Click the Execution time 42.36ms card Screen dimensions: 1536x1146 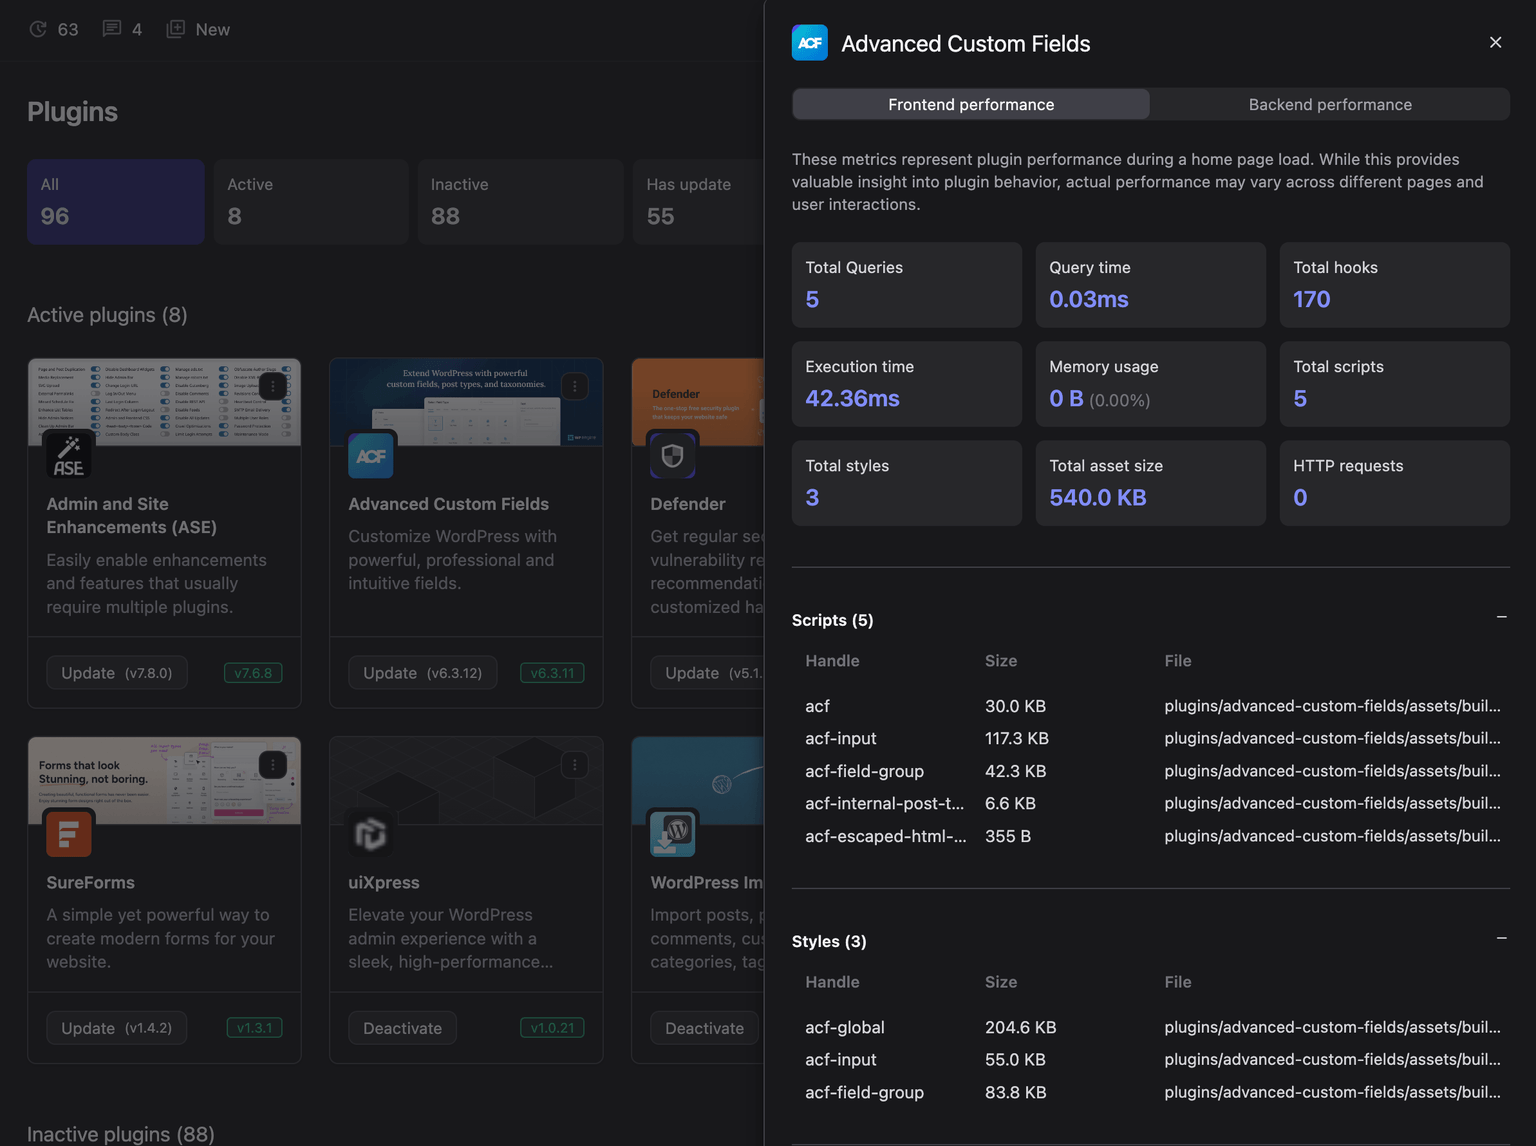pyautogui.click(x=907, y=384)
